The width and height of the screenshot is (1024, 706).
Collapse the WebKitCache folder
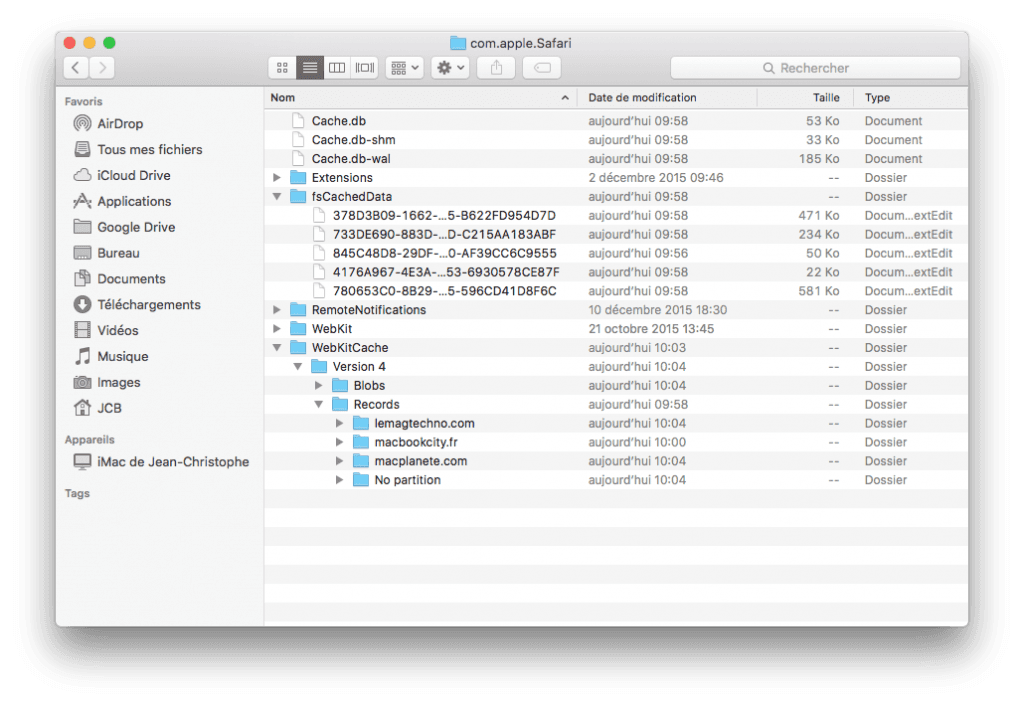pyautogui.click(x=277, y=347)
